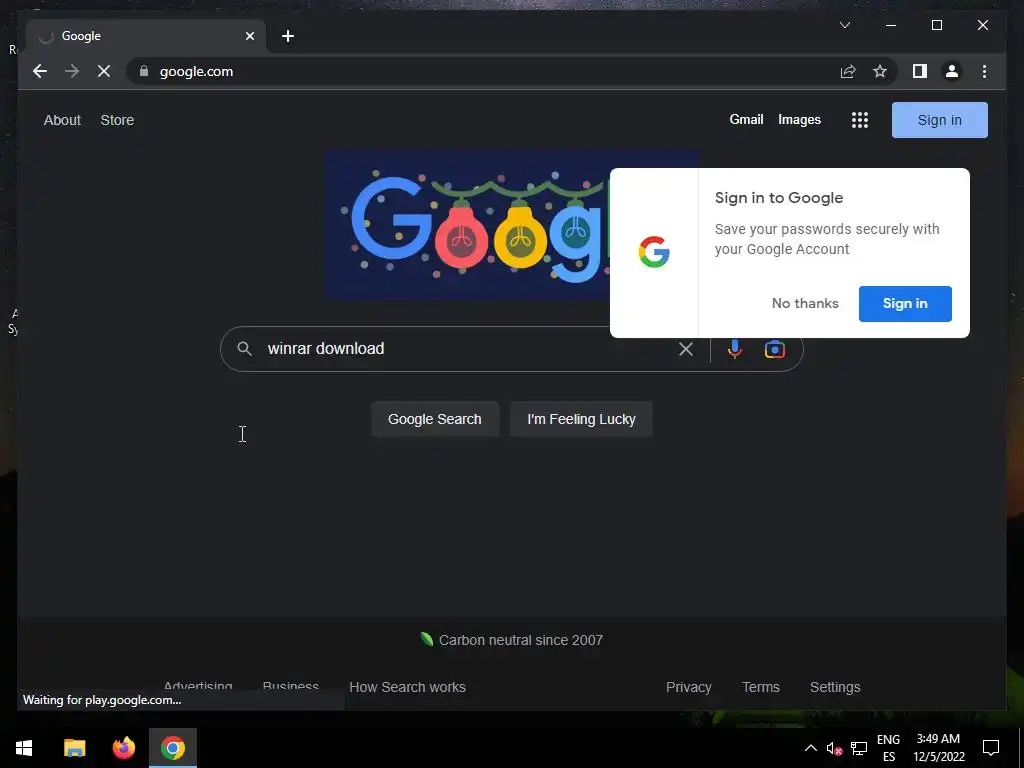Open network settings tray icon

coord(859,748)
